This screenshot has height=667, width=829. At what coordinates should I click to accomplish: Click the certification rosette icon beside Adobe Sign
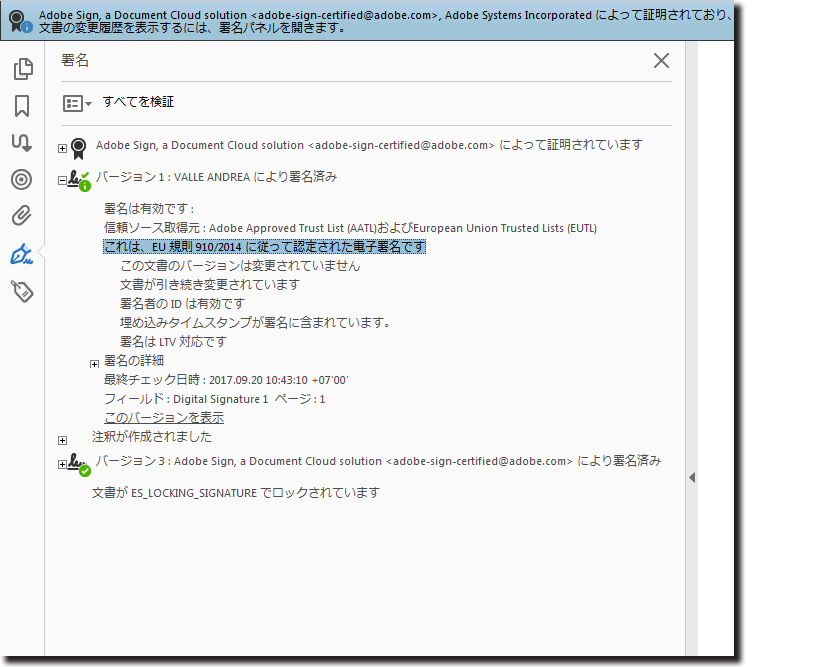click(x=79, y=148)
